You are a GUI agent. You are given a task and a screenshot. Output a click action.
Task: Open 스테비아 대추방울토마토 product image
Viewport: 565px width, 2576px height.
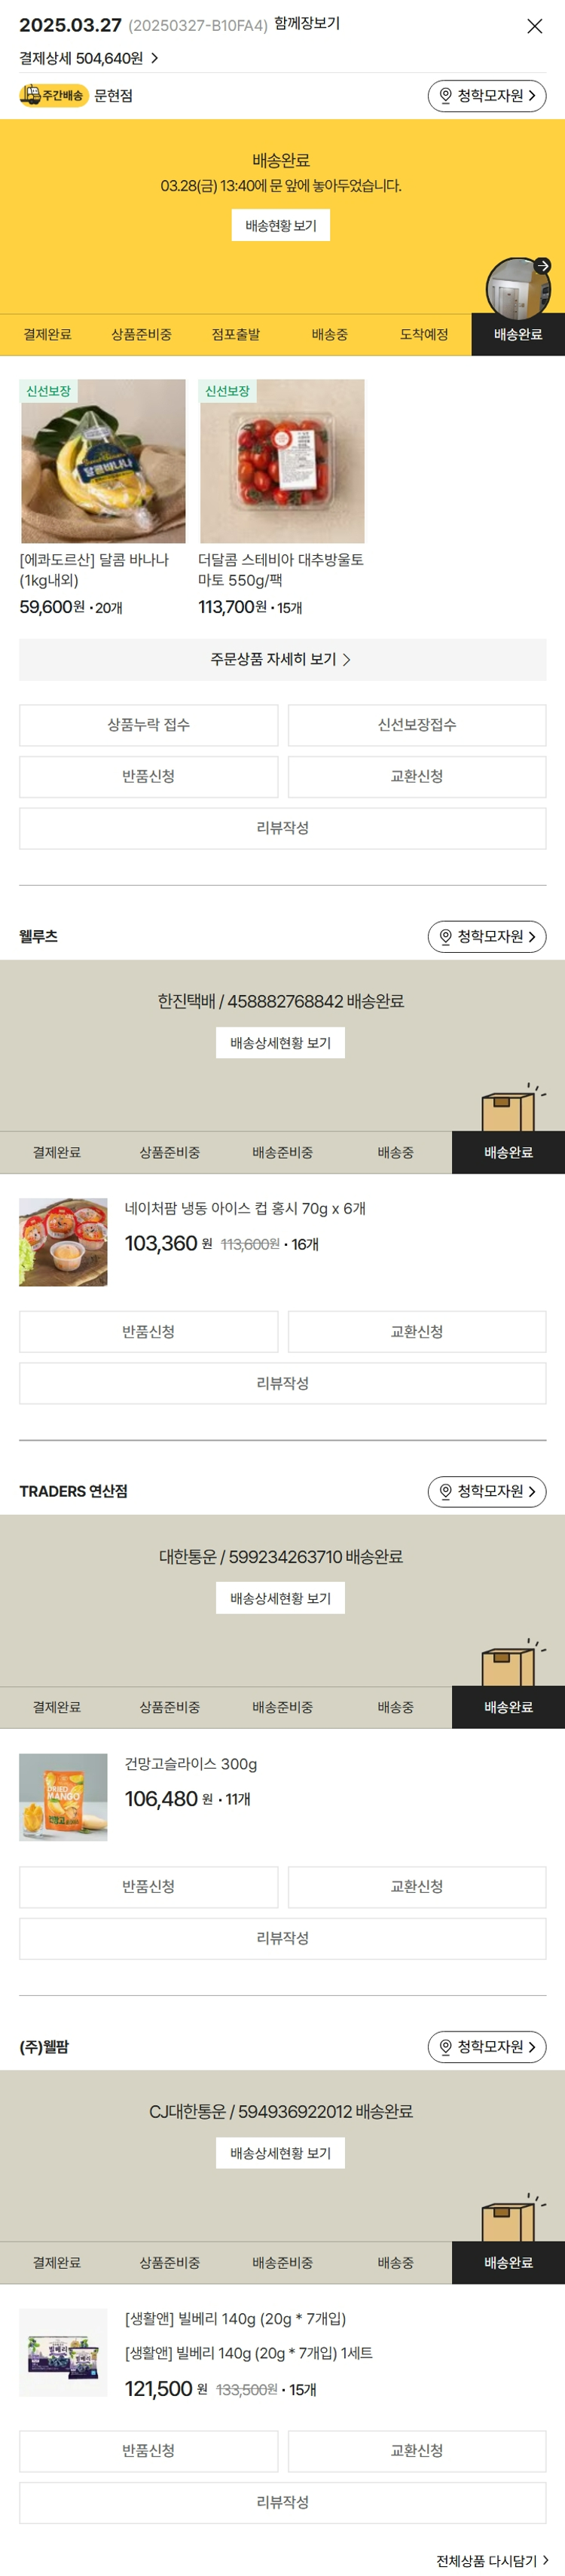coord(282,461)
